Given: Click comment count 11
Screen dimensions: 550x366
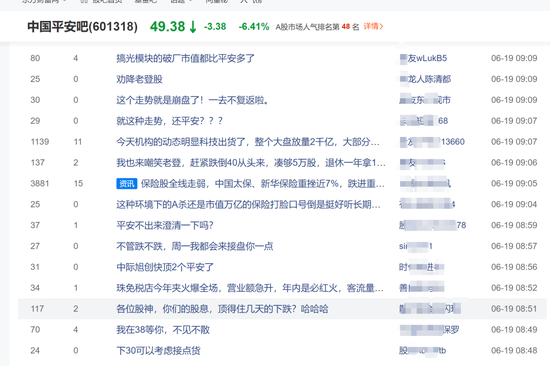Looking at the screenshot, I should (78, 142).
